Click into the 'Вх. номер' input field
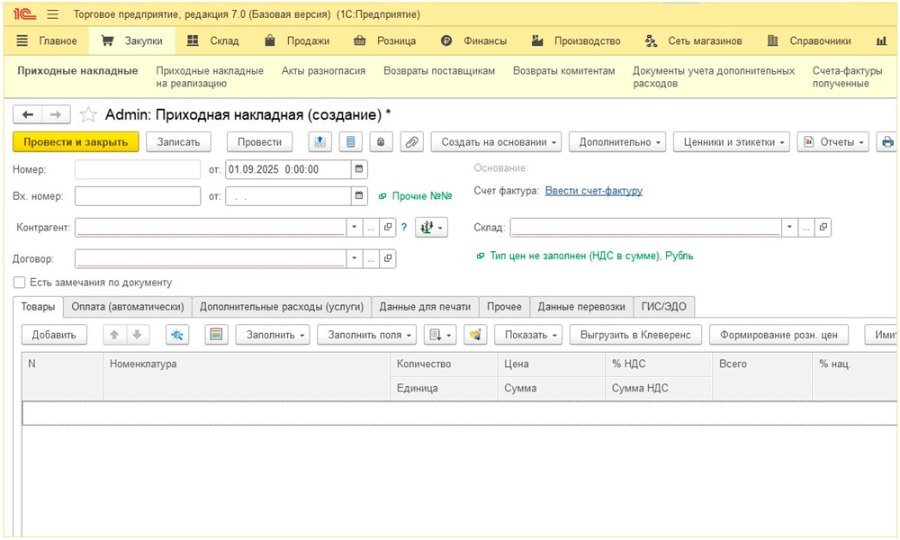 pyautogui.click(x=138, y=196)
